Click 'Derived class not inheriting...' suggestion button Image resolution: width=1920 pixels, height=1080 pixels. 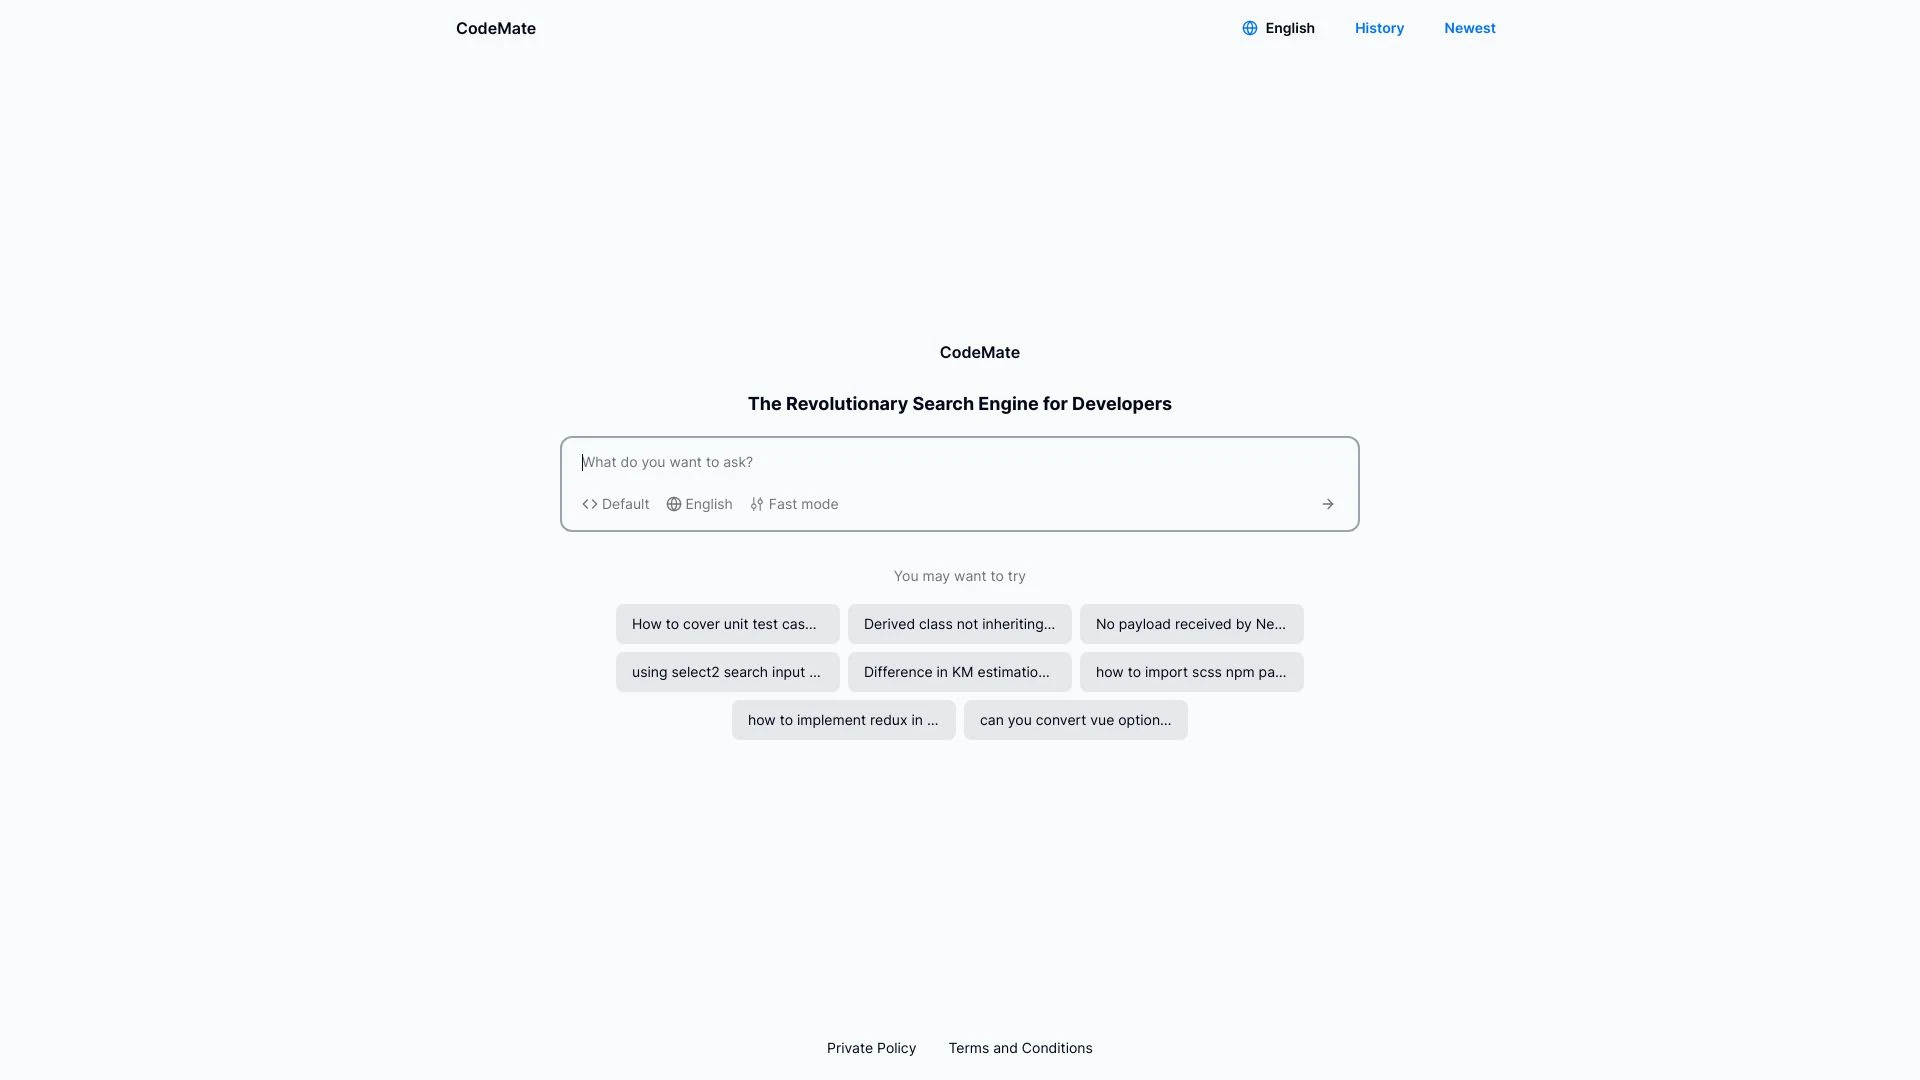[x=959, y=622]
